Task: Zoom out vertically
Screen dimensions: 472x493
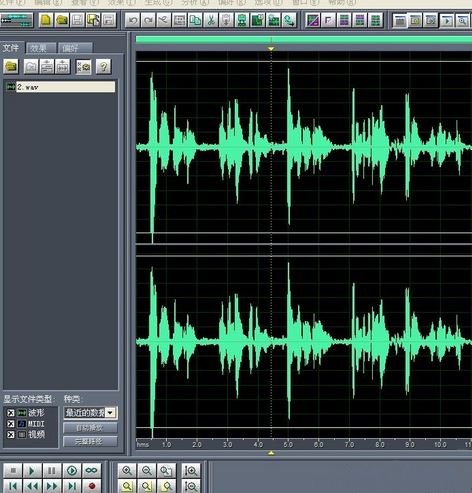Action: tap(191, 486)
